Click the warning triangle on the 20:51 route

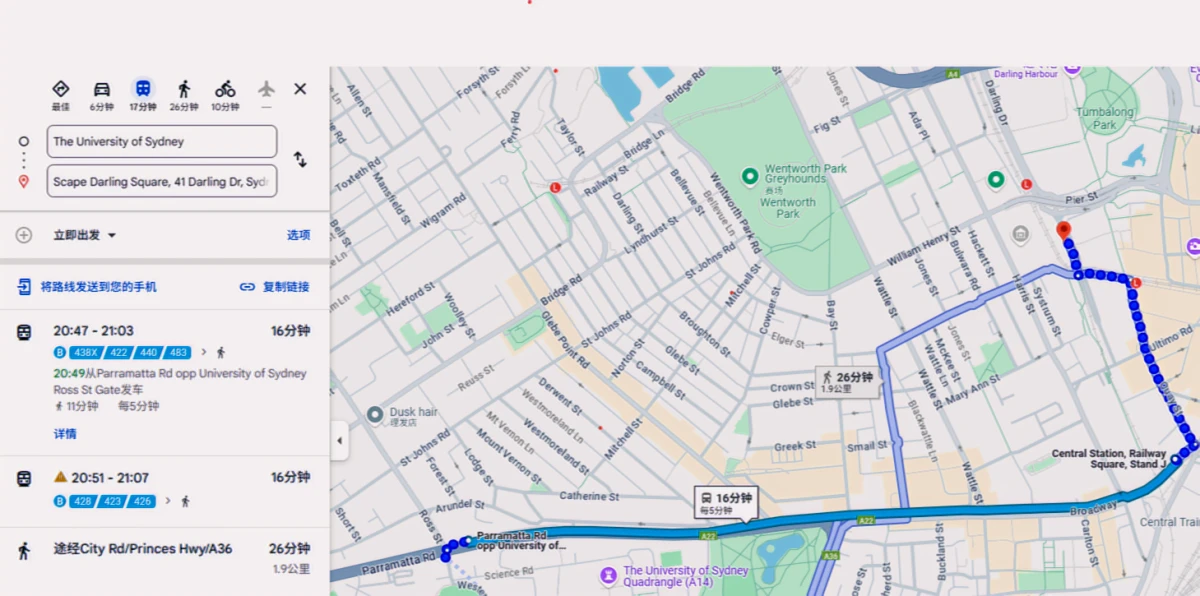pyautogui.click(x=60, y=478)
